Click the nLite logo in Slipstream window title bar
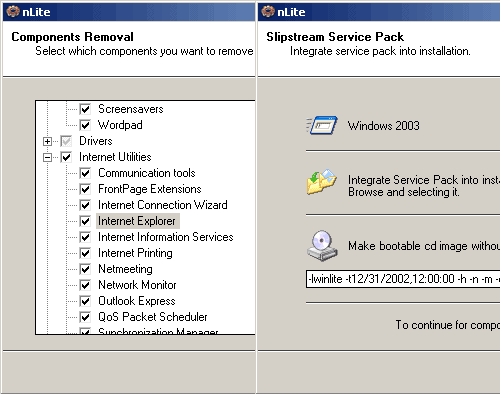This screenshot has width=500, height=394. pos(268,12)
